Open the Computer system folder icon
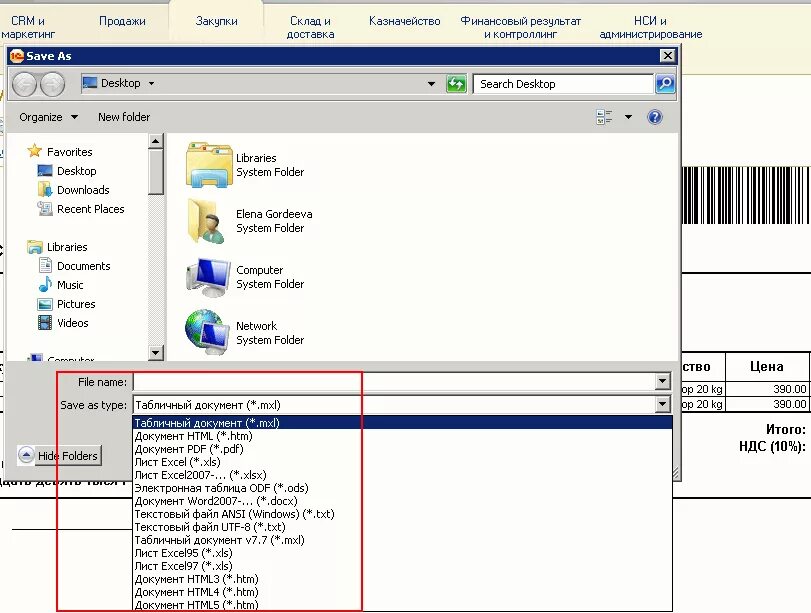This screenshot has width=811, height=613. [208, 277]
